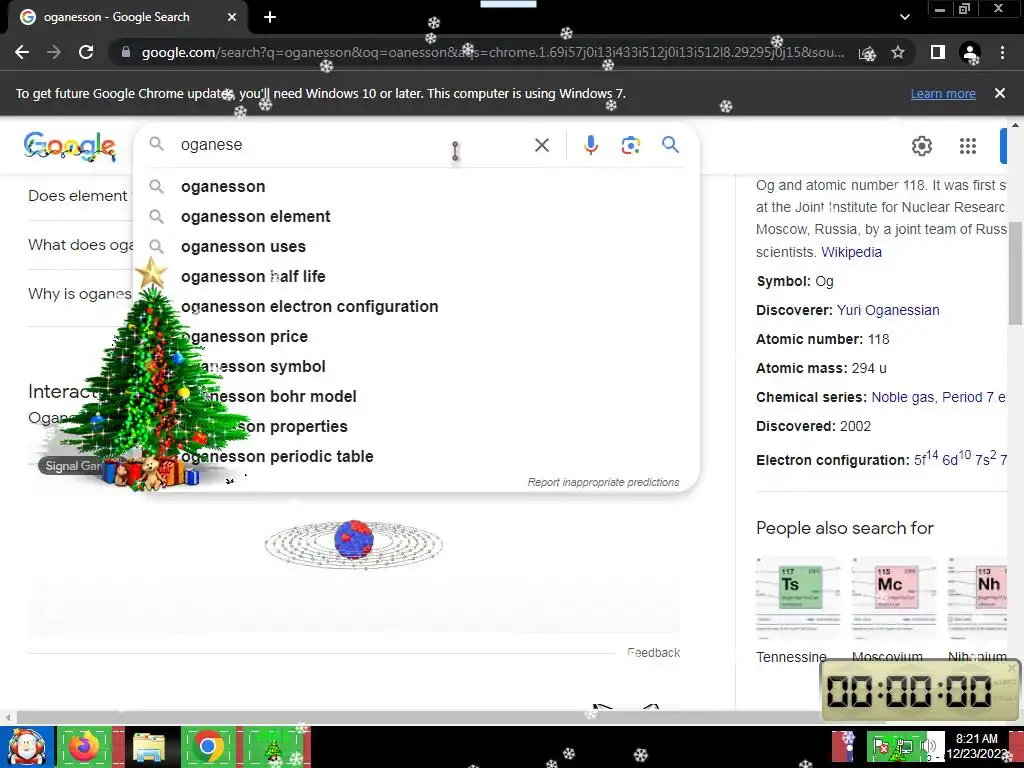
Task: Open the Start menu Santa button
Action: [26, 746]
